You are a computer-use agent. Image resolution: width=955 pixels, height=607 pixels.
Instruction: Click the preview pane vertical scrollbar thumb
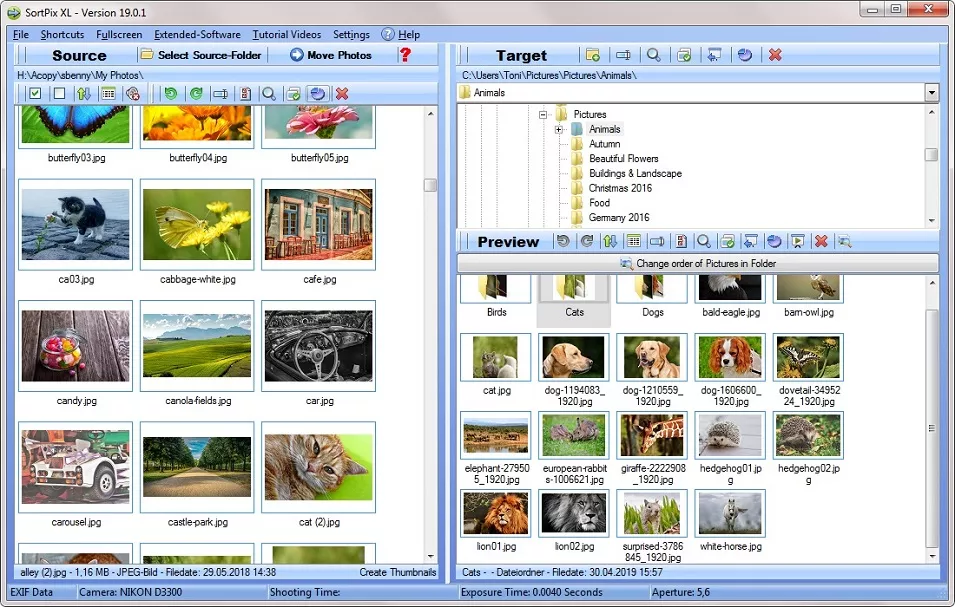[931, 428]
